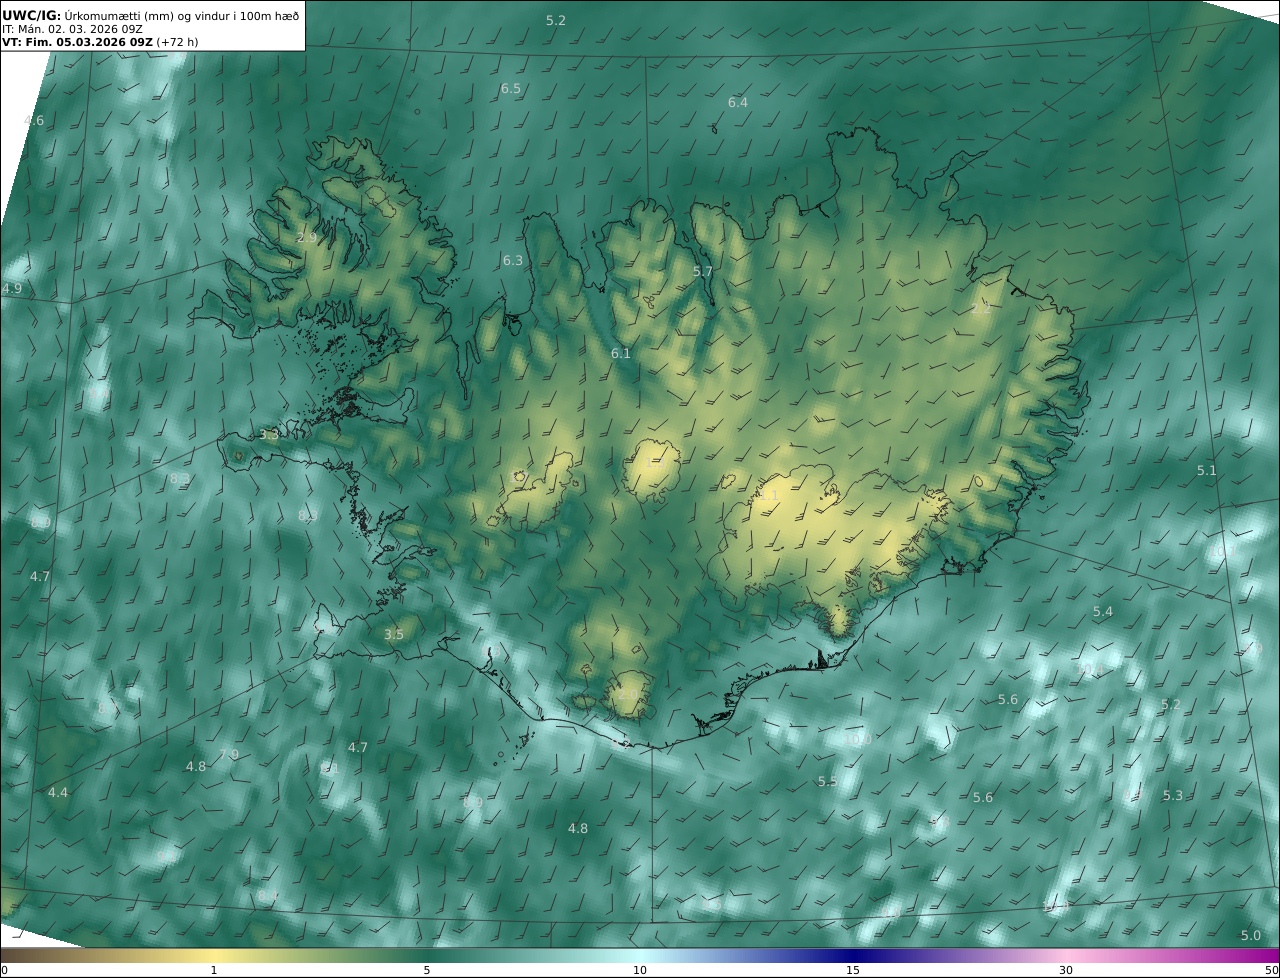Select the 'IT: Mán. 02. 03. 2026 09Z' line
Image resolution: width=1280 pixels, height=978 pixels.
[x=72, y=29]
